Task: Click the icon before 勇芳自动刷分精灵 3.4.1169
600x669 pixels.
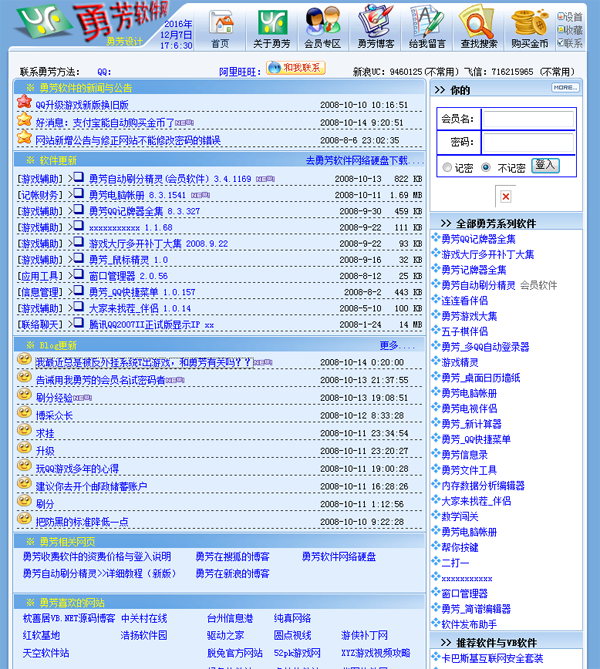Action: click(78, 177)
